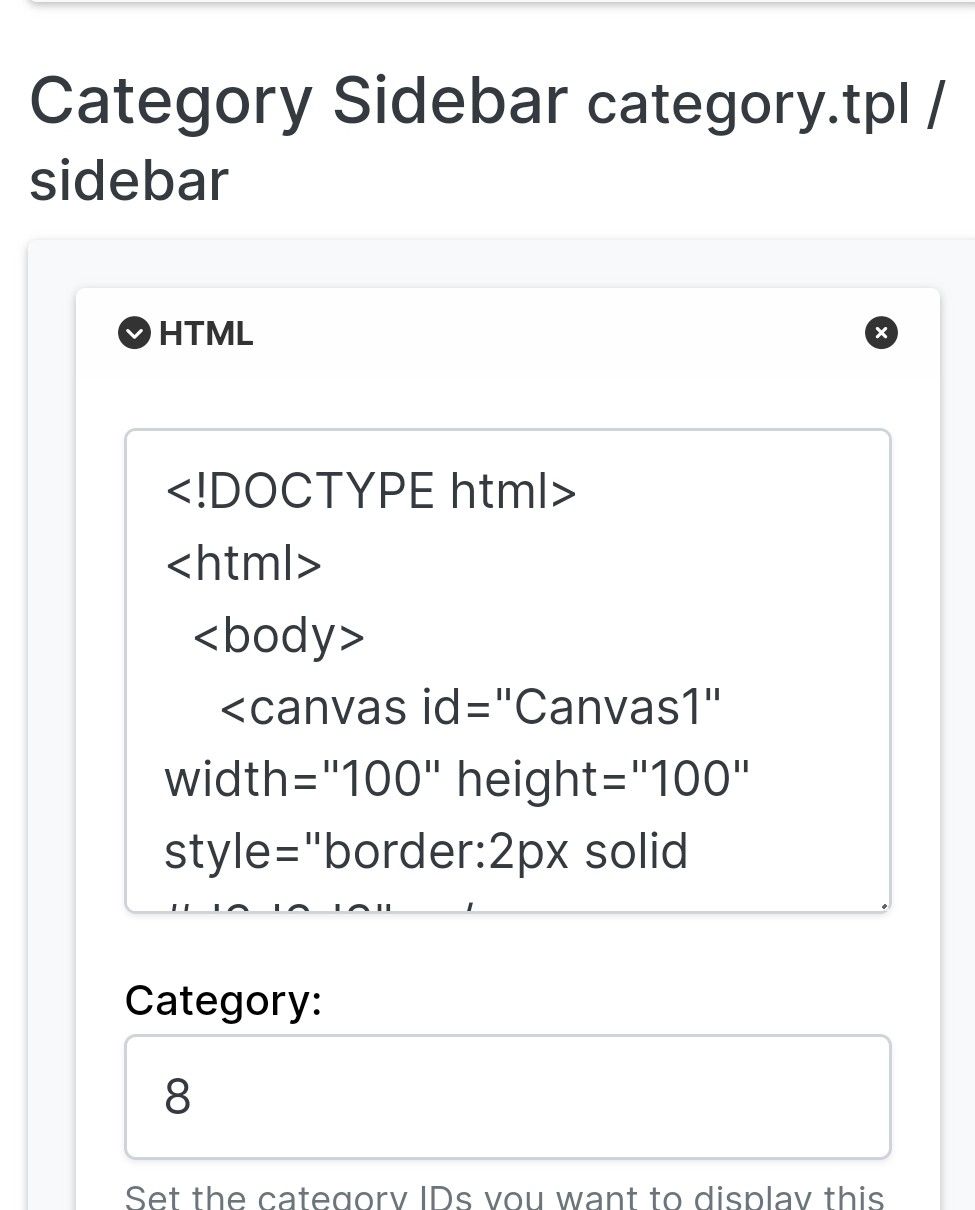
Task: Collapse the HTML widget with chevron icon
Action: (134, 333)
